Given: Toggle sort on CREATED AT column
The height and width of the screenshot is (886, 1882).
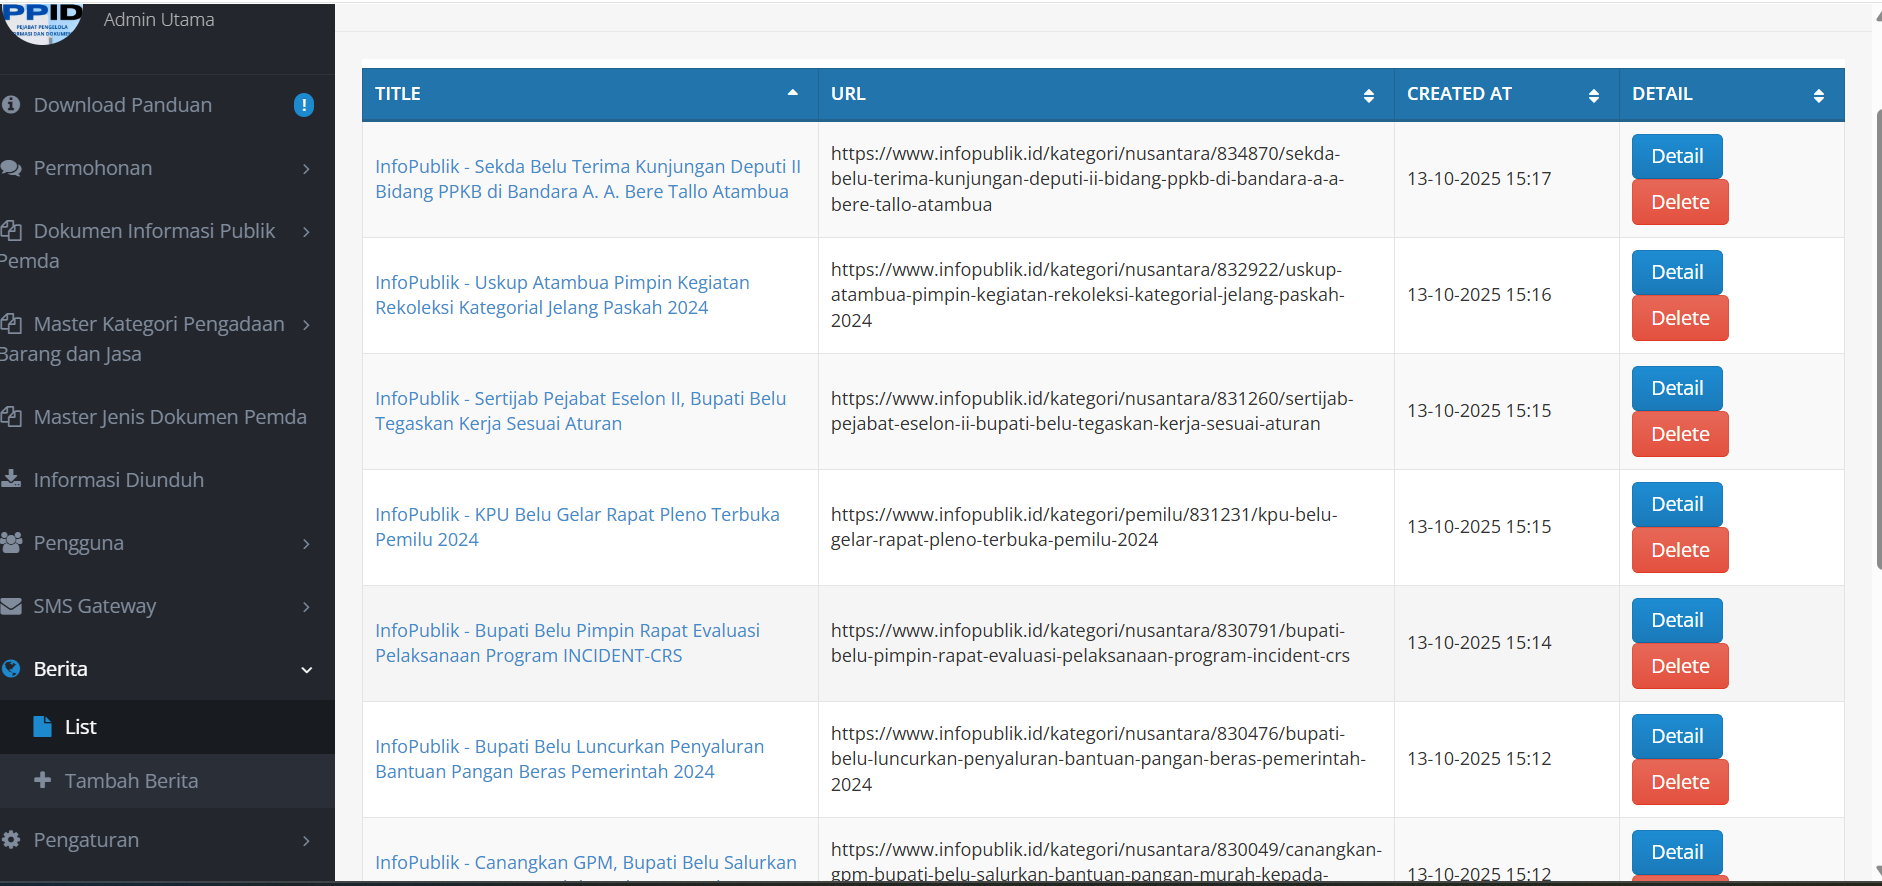Looking at the screenshot, I should point(1593,95).
